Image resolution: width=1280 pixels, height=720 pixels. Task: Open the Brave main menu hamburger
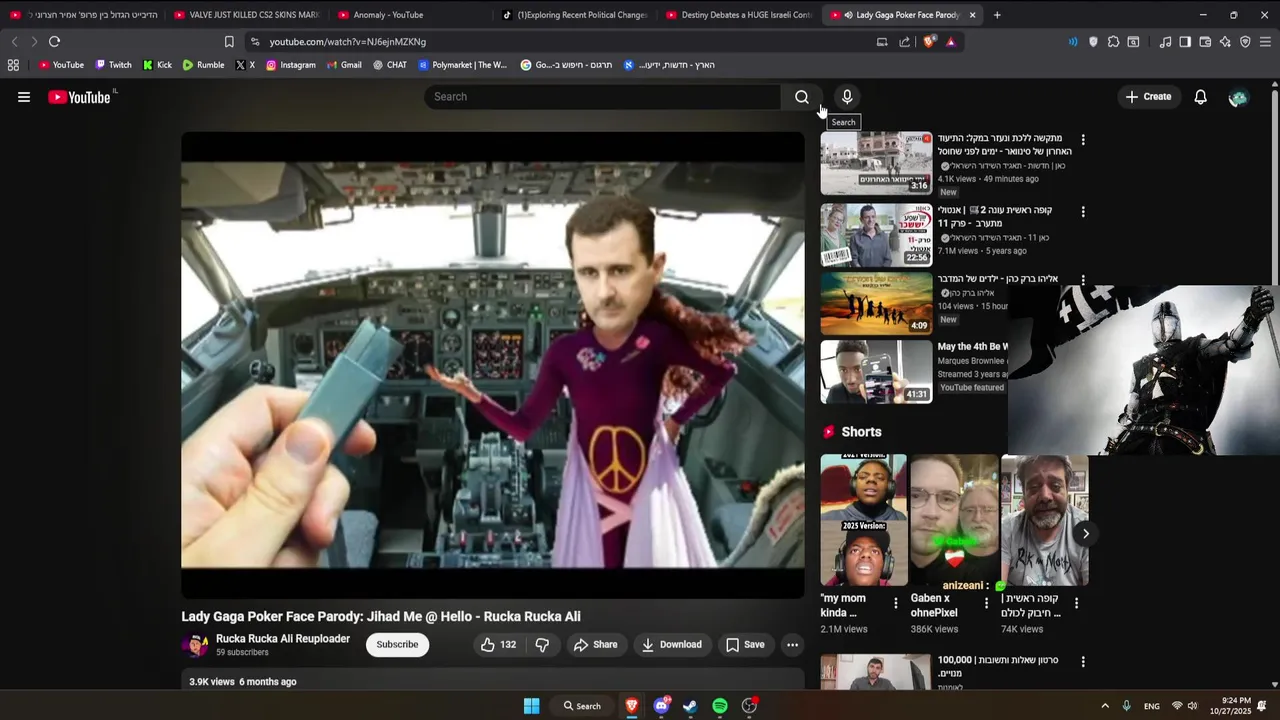[1265, 42]
